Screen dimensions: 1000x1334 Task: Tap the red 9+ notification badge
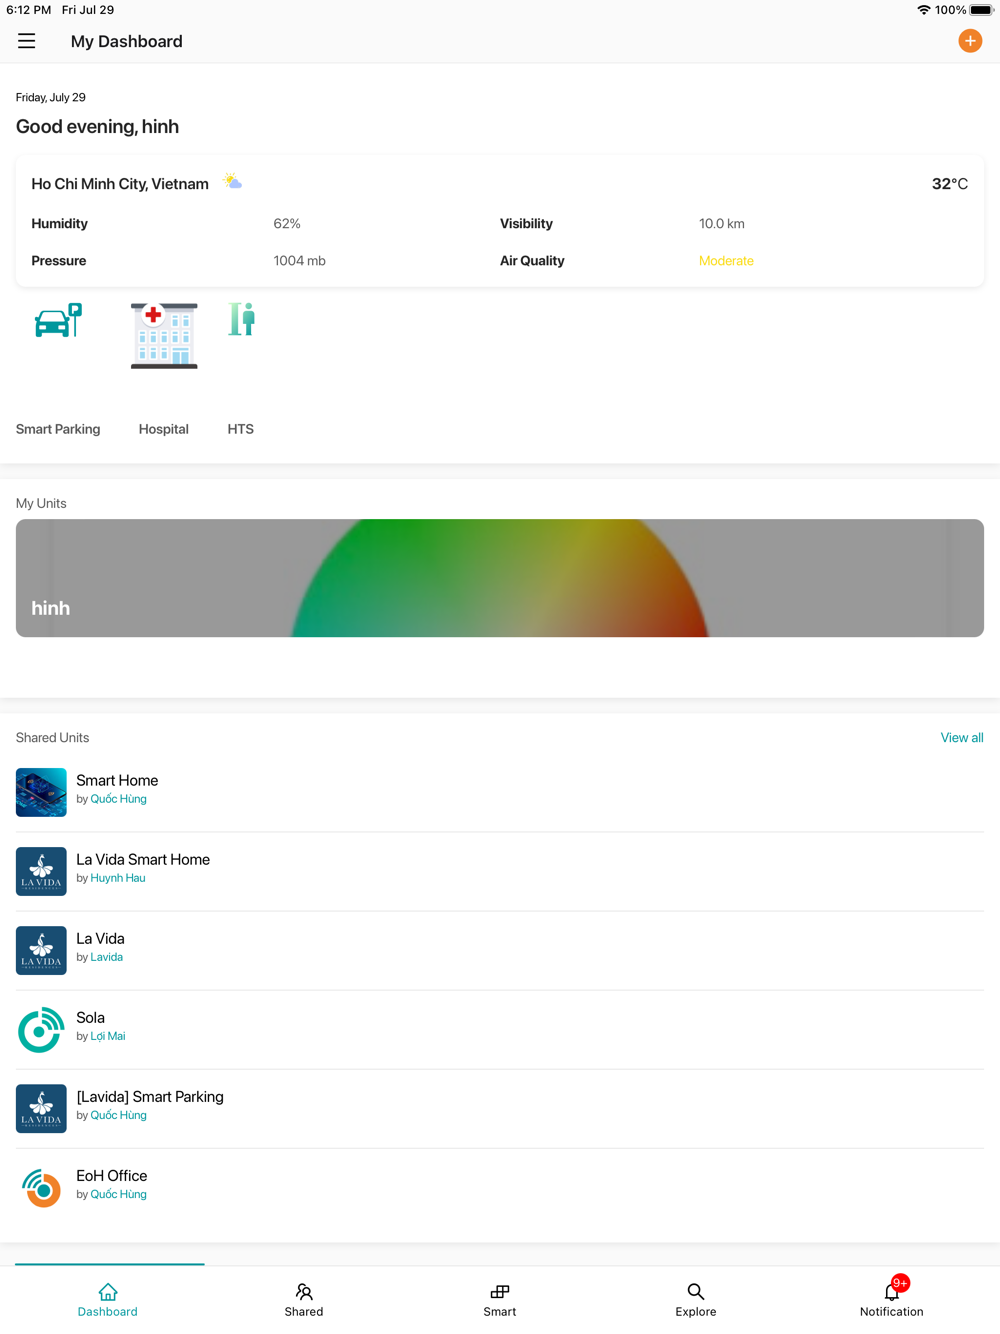(x=900, y=1283)
